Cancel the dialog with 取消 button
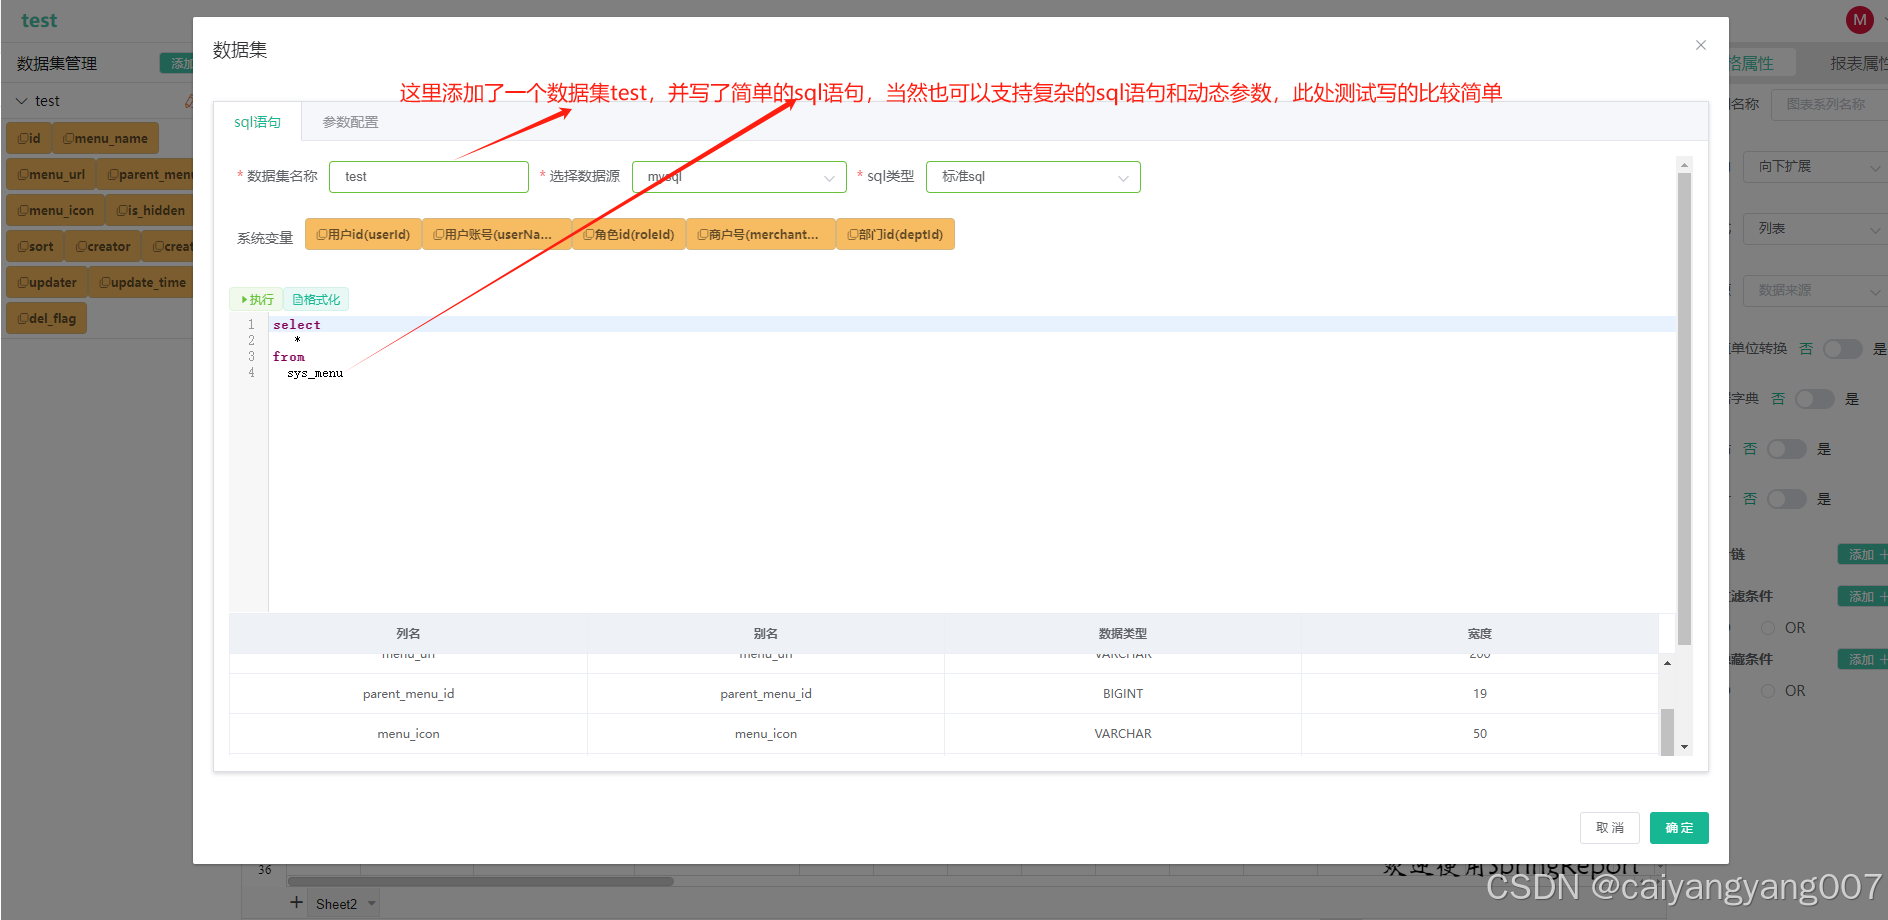1888x920 pixels. [x=1609, y=827]
